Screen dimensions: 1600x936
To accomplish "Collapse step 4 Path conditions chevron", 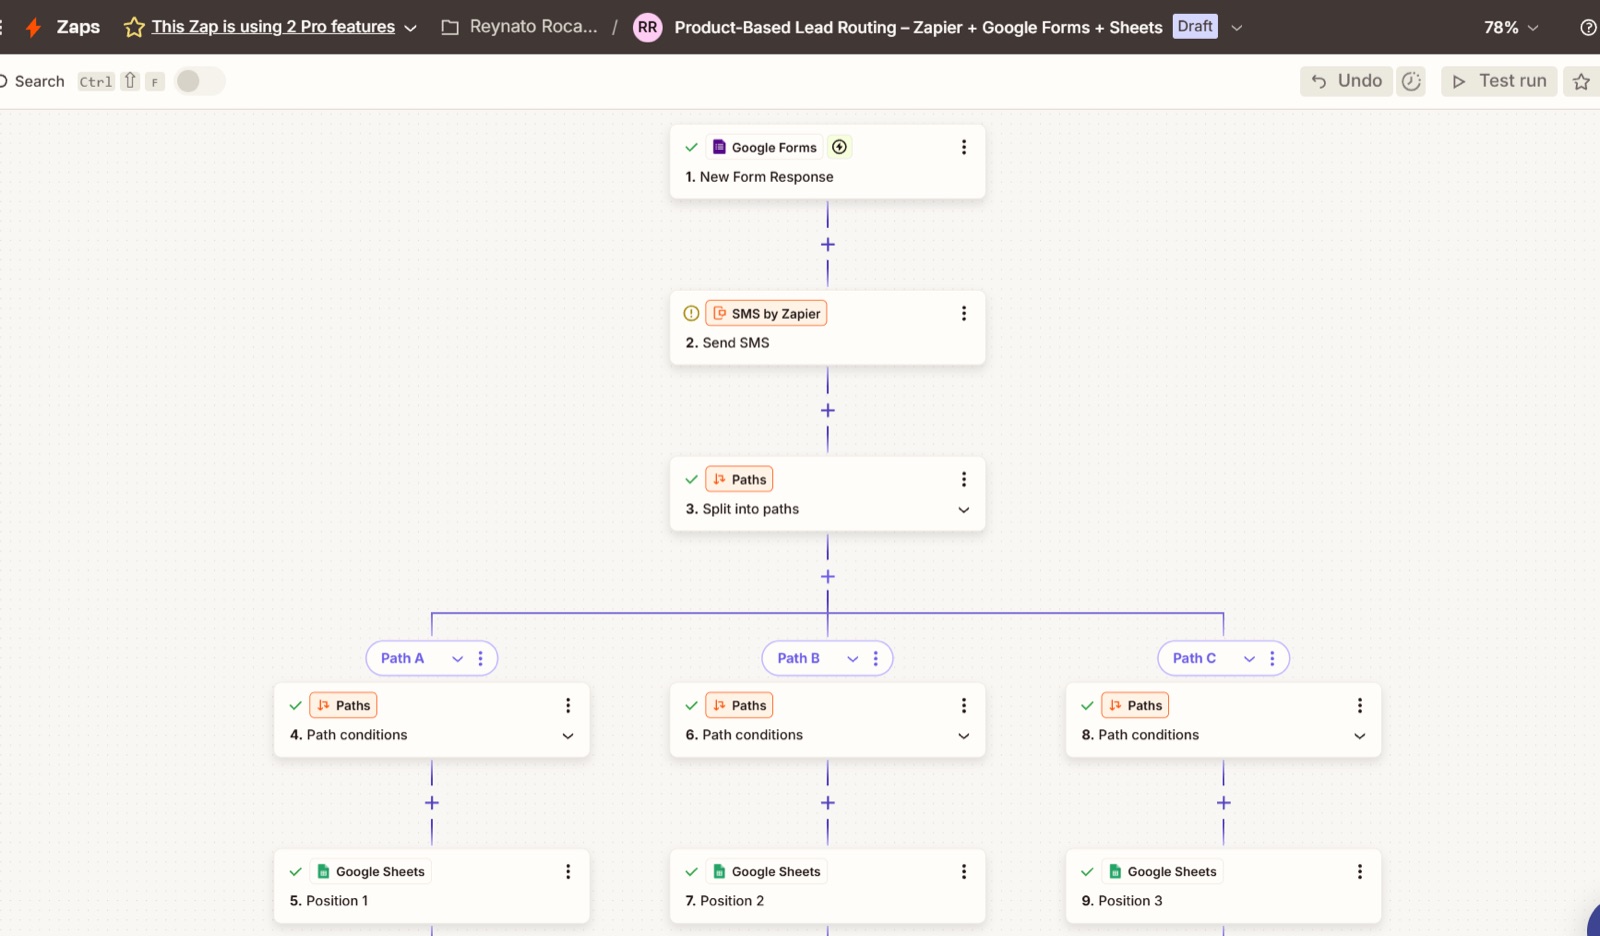I will [x=568, y=736].
